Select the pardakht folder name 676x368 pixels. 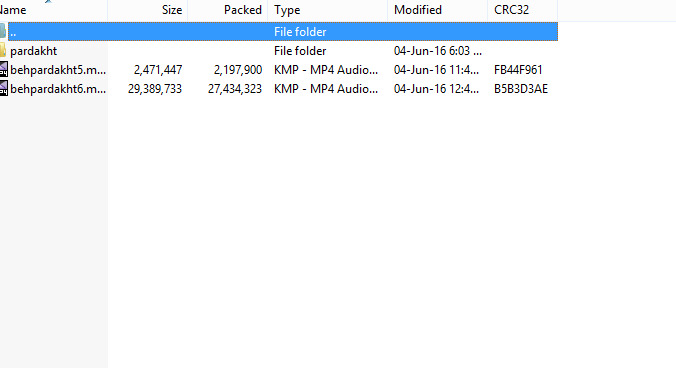coord(34,51)
